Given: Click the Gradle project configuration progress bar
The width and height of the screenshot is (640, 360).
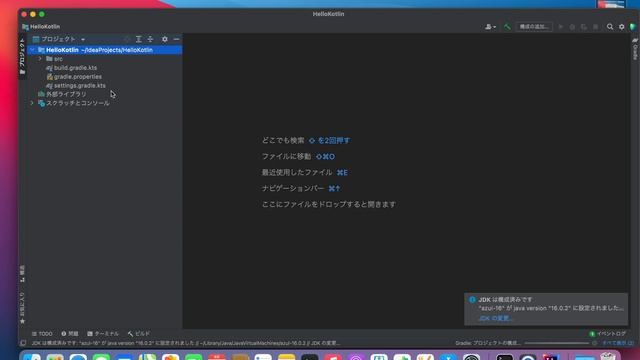Looking at the screenshot, I should click(x=556, y=343).
